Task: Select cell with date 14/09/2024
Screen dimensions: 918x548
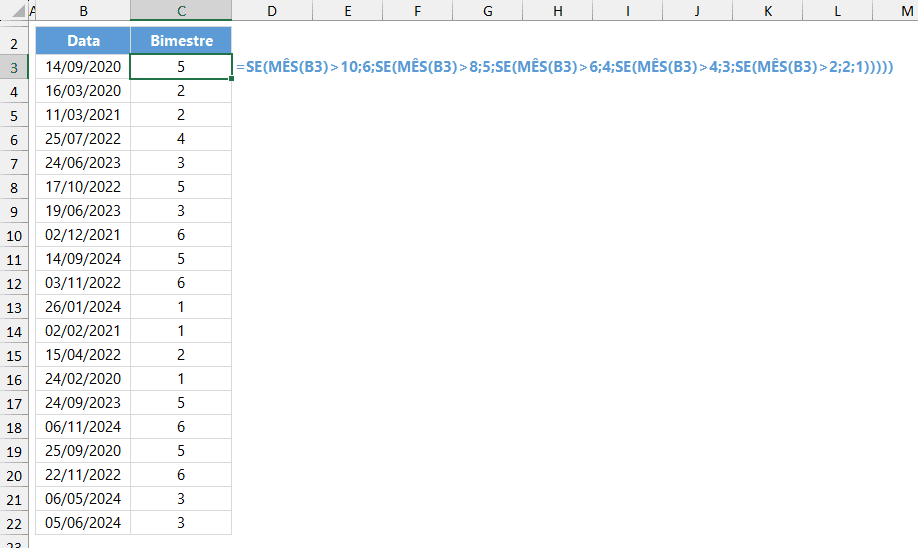Action: click(83, 259)
